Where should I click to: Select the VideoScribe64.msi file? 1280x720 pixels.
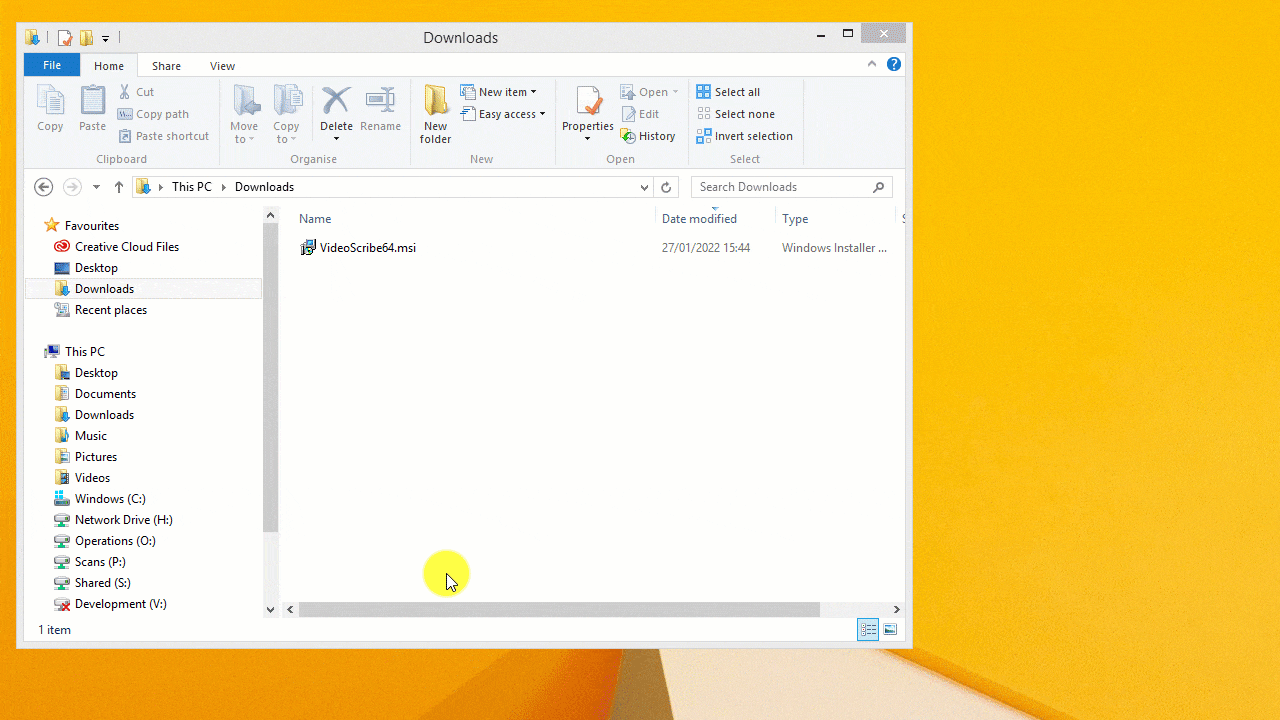367,247
